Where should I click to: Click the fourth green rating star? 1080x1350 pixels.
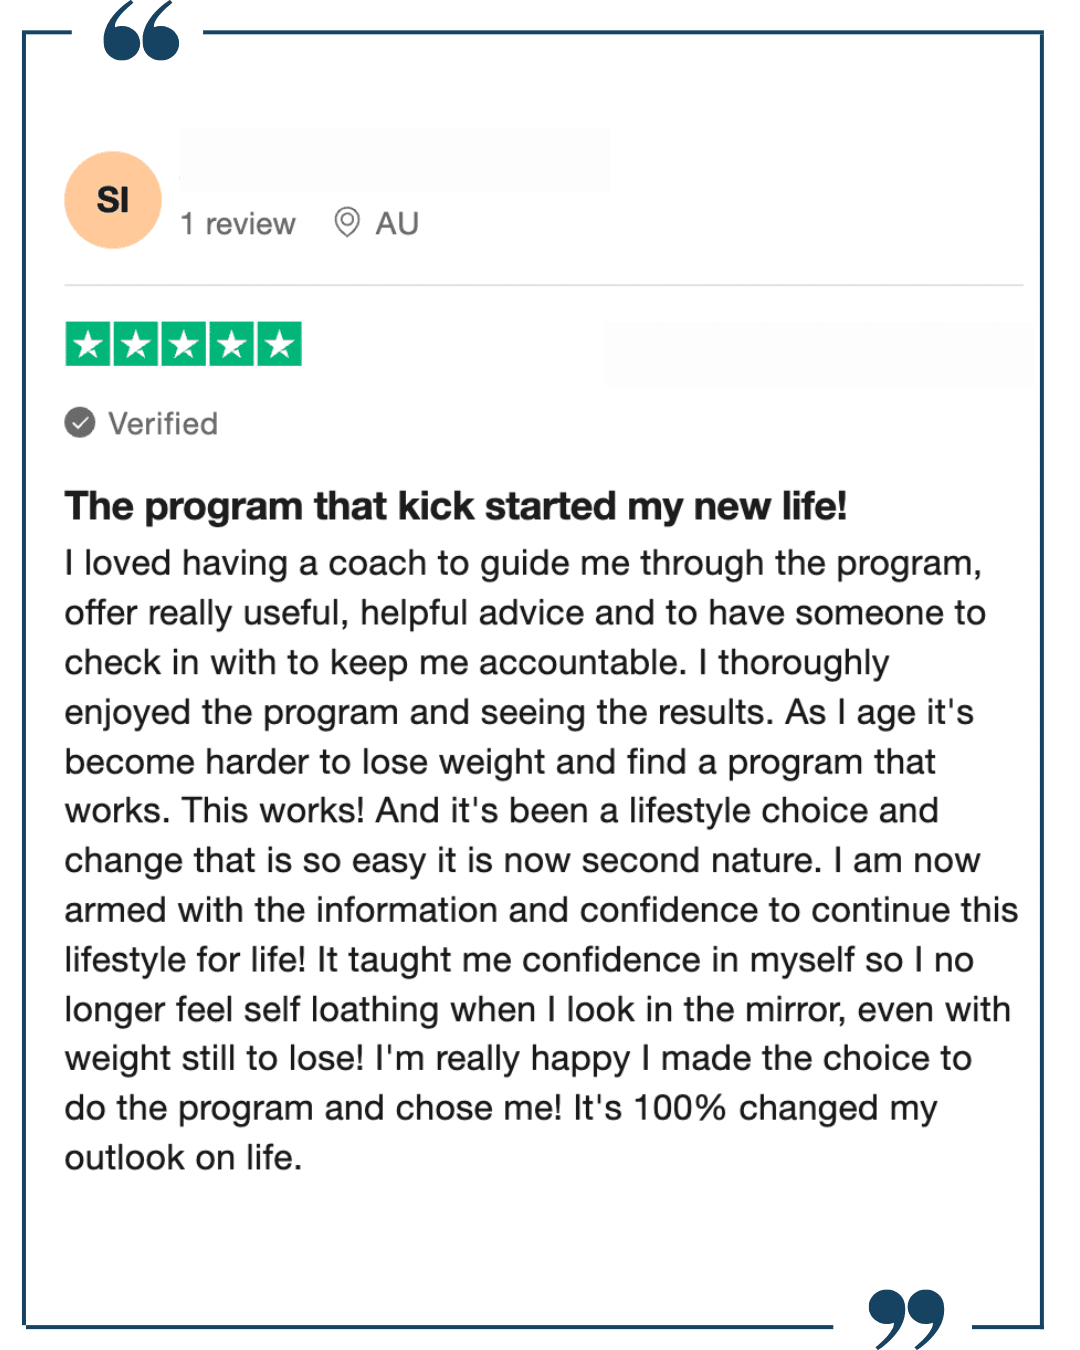pyautogui.click(x=232, y=345)
